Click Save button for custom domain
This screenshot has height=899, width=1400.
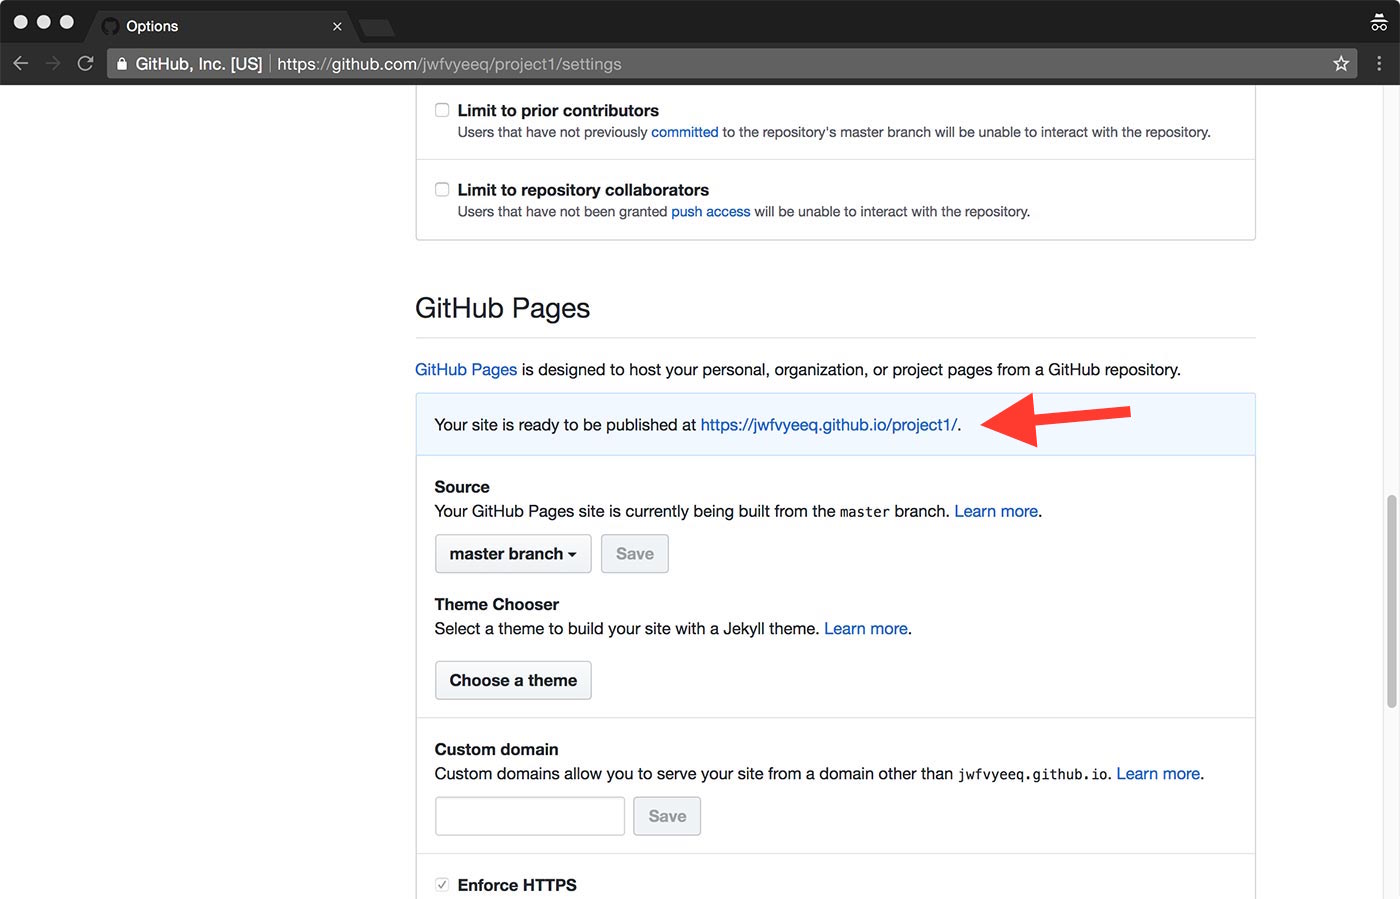[667, 816]
